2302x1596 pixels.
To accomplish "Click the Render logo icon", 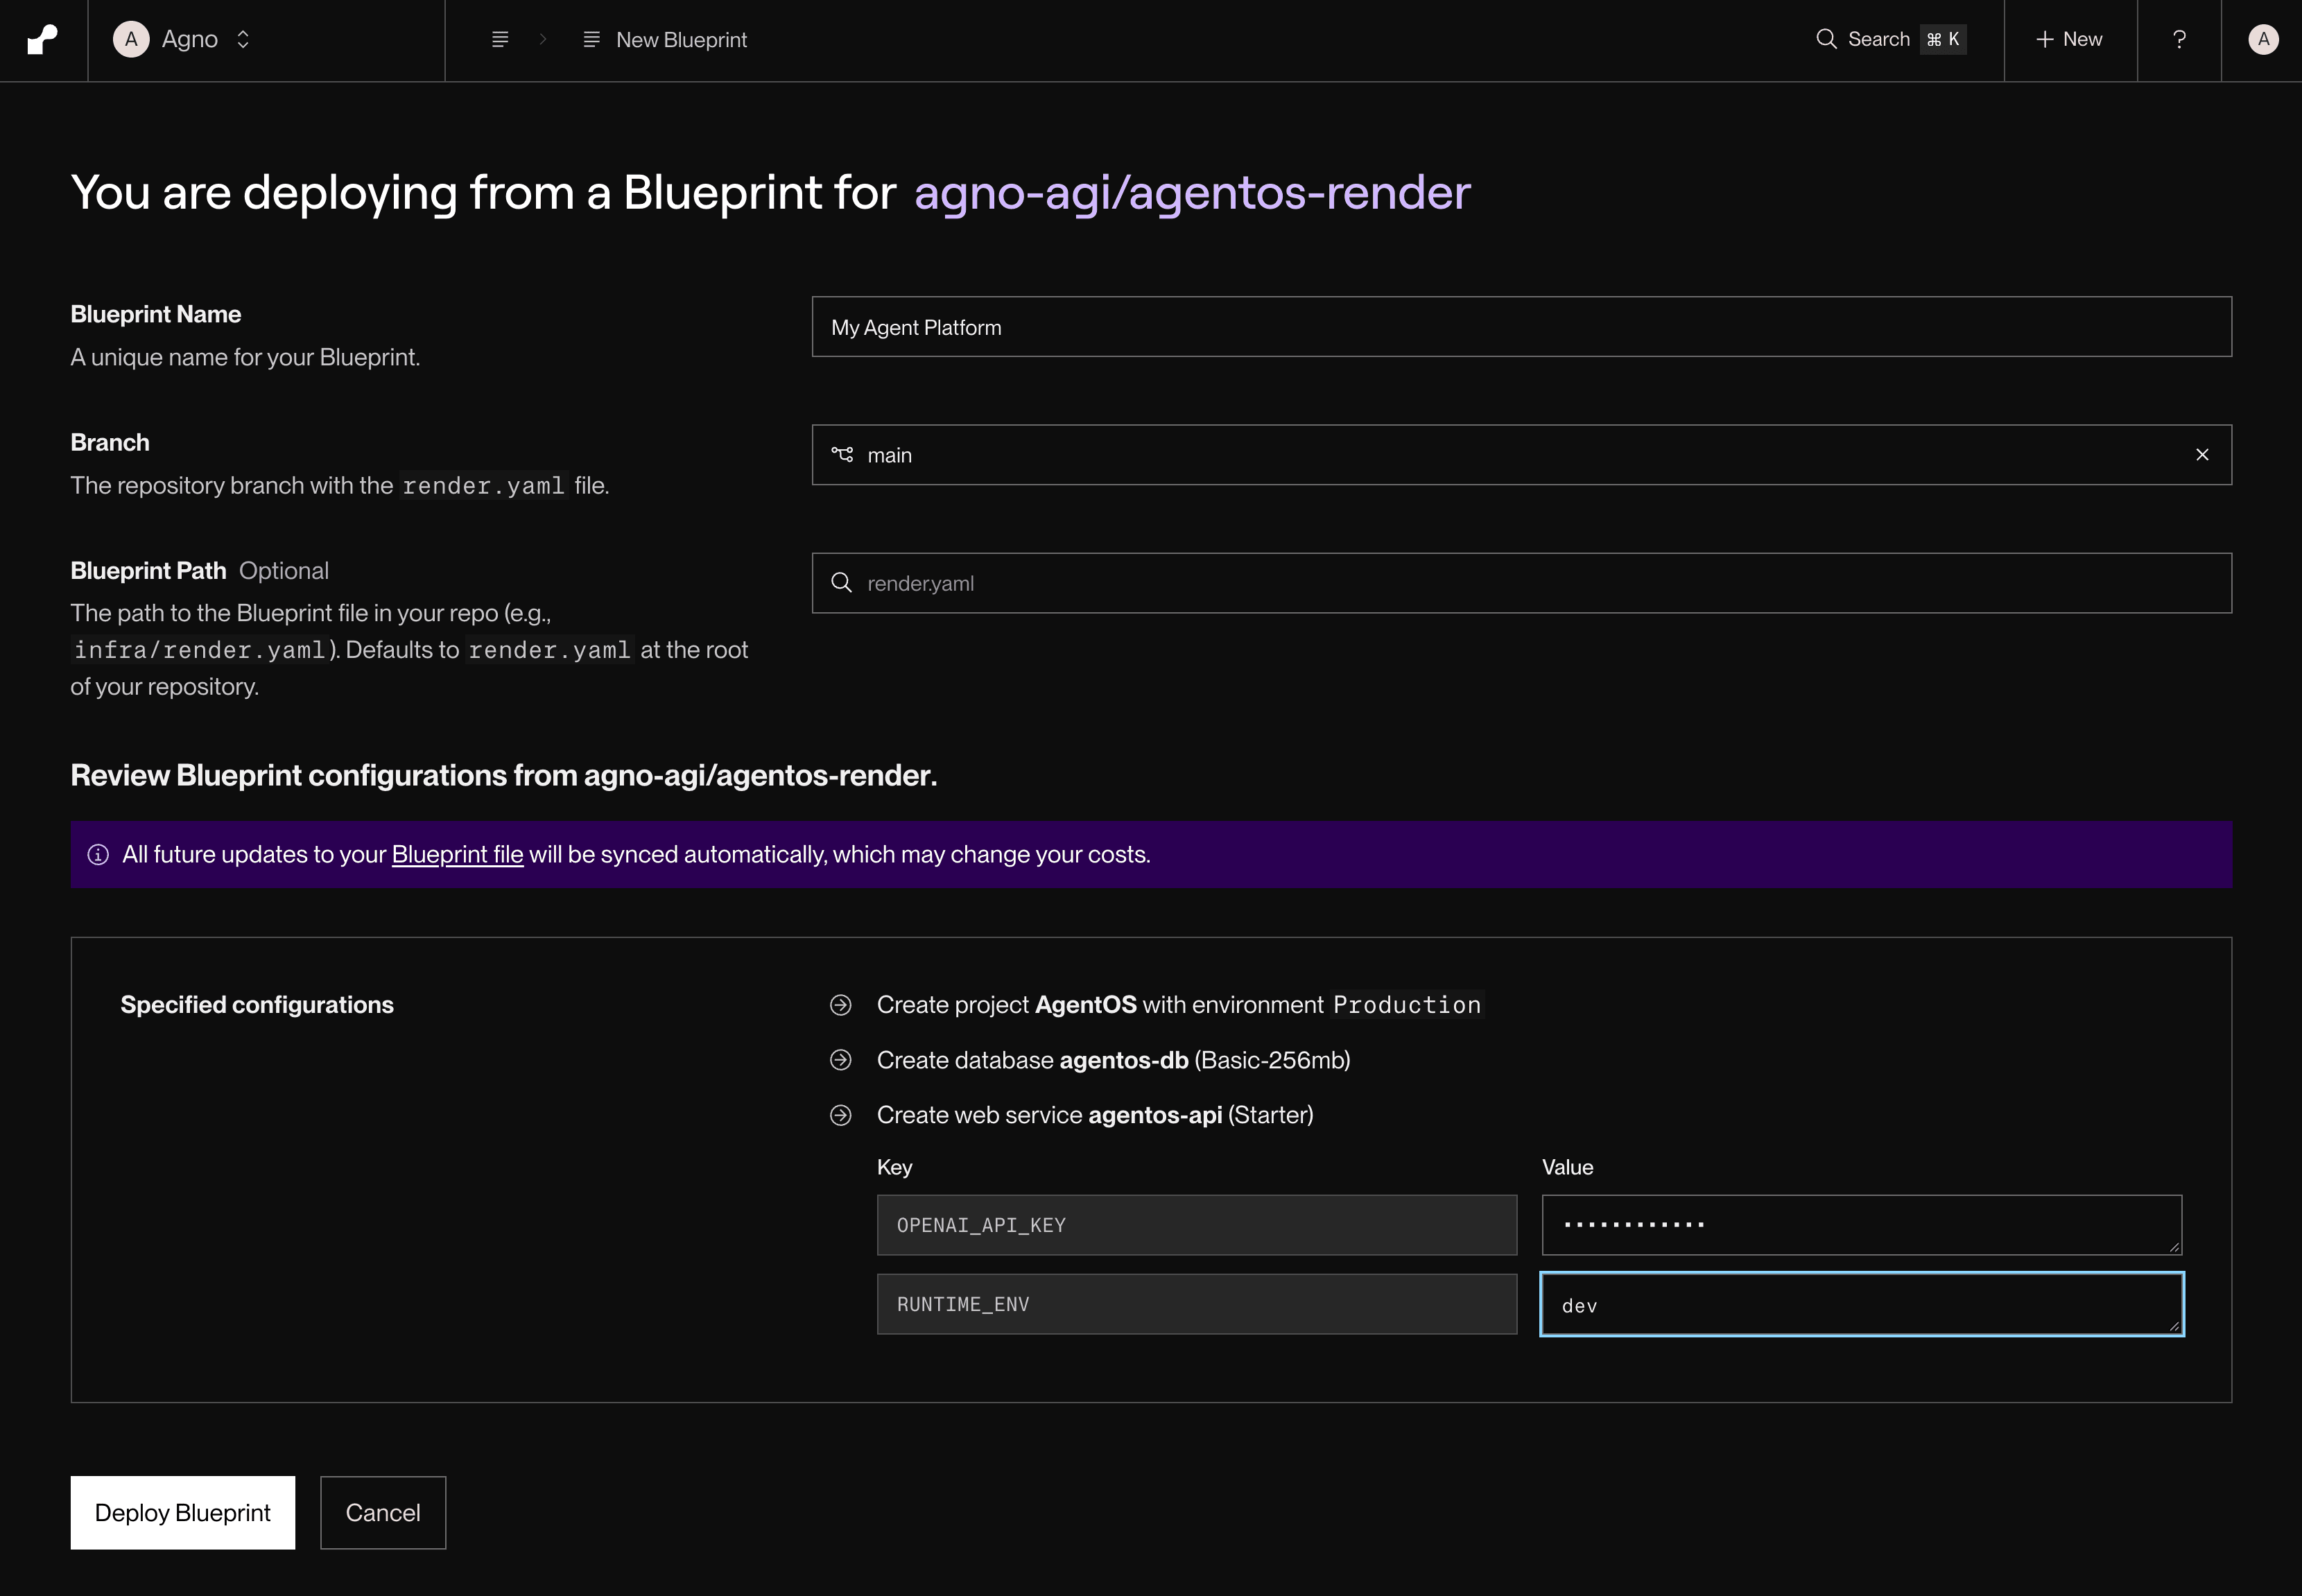I will (43, 40).
